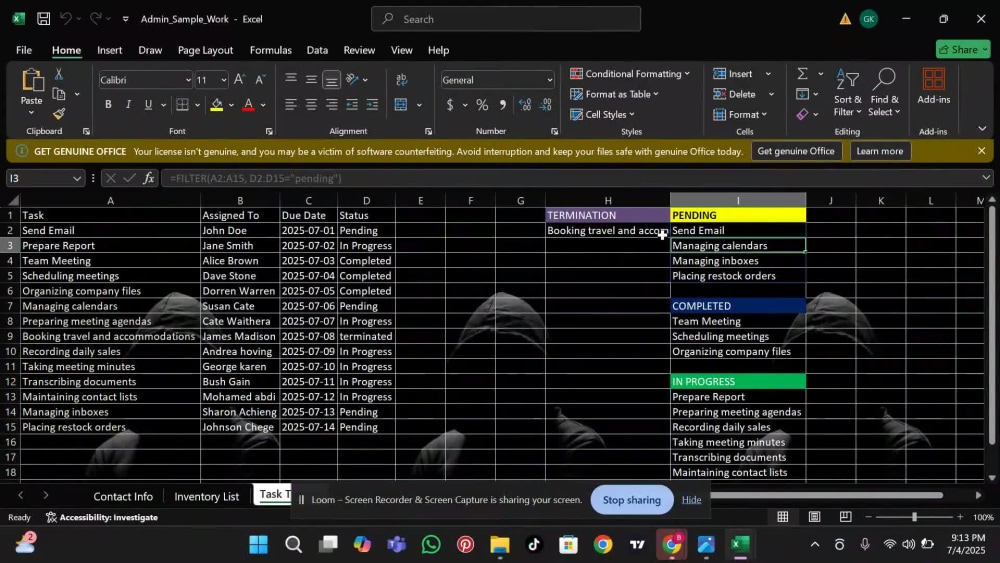Open the General number format dropdown
The image size is (1000, 563).
tap(549, 80)
